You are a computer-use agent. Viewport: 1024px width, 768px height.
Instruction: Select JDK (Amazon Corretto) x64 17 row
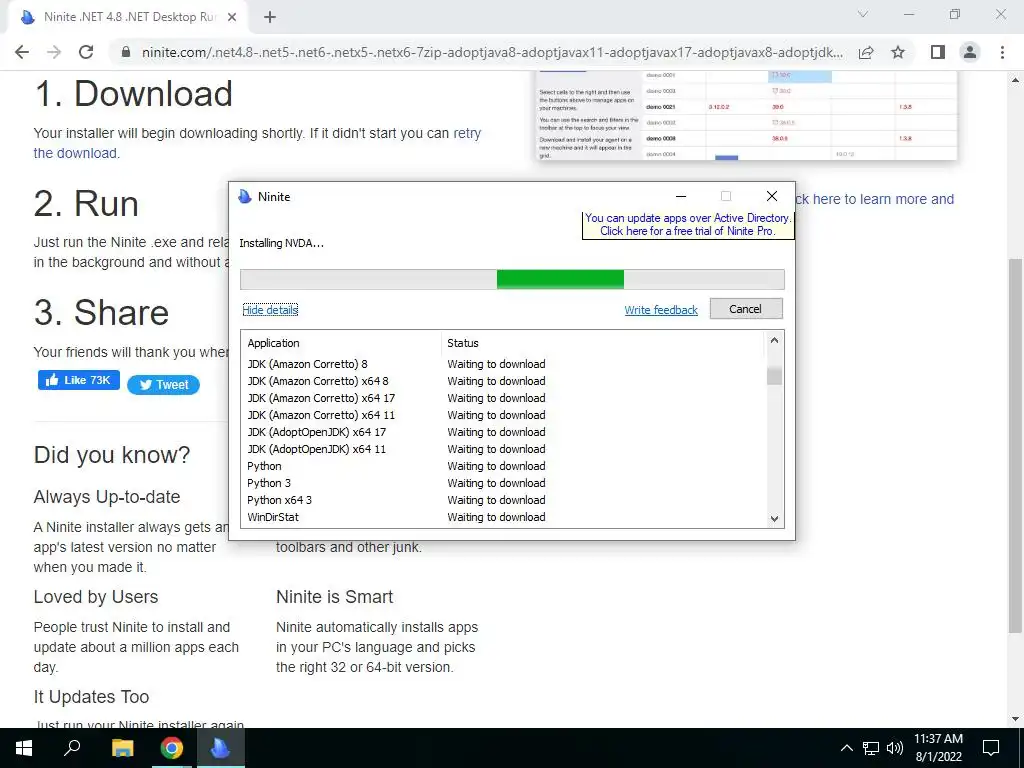pos(503,398)
